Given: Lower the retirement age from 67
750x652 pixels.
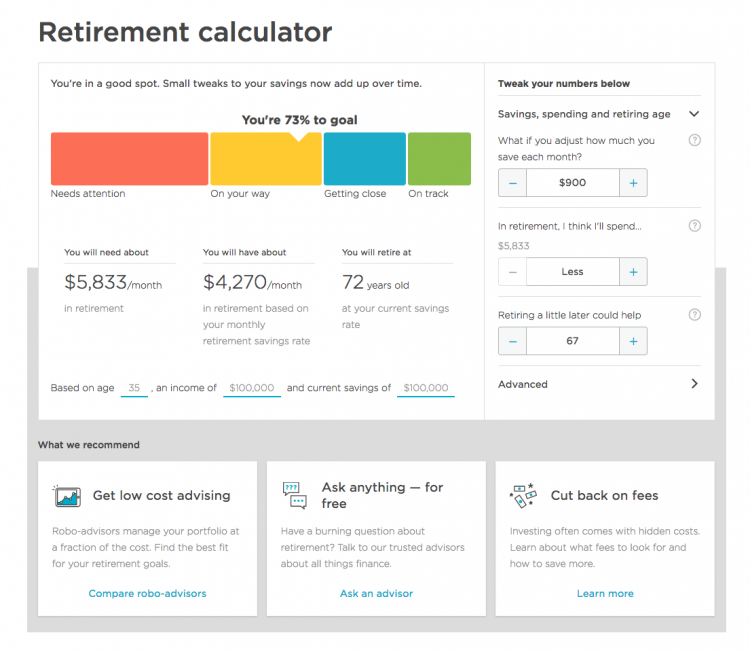Looking at the screenshot, I should point(513,341).
